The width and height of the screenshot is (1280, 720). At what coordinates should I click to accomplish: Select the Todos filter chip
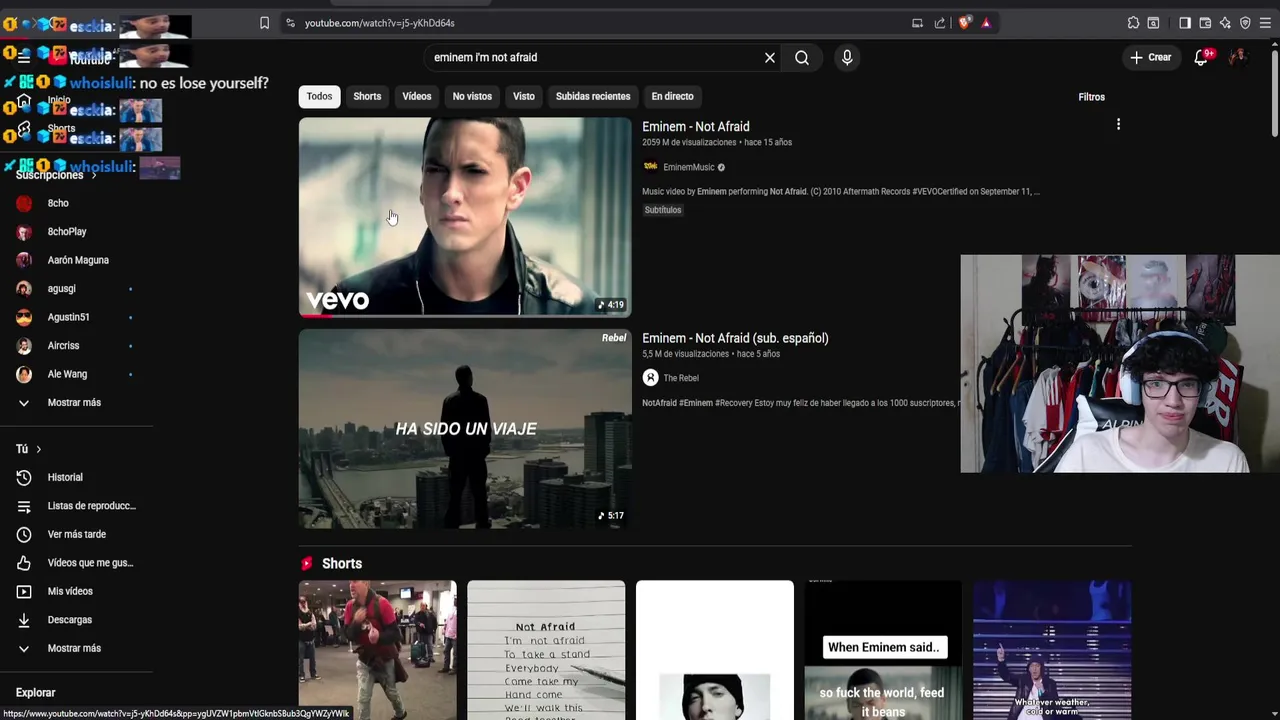pos(319,96)
